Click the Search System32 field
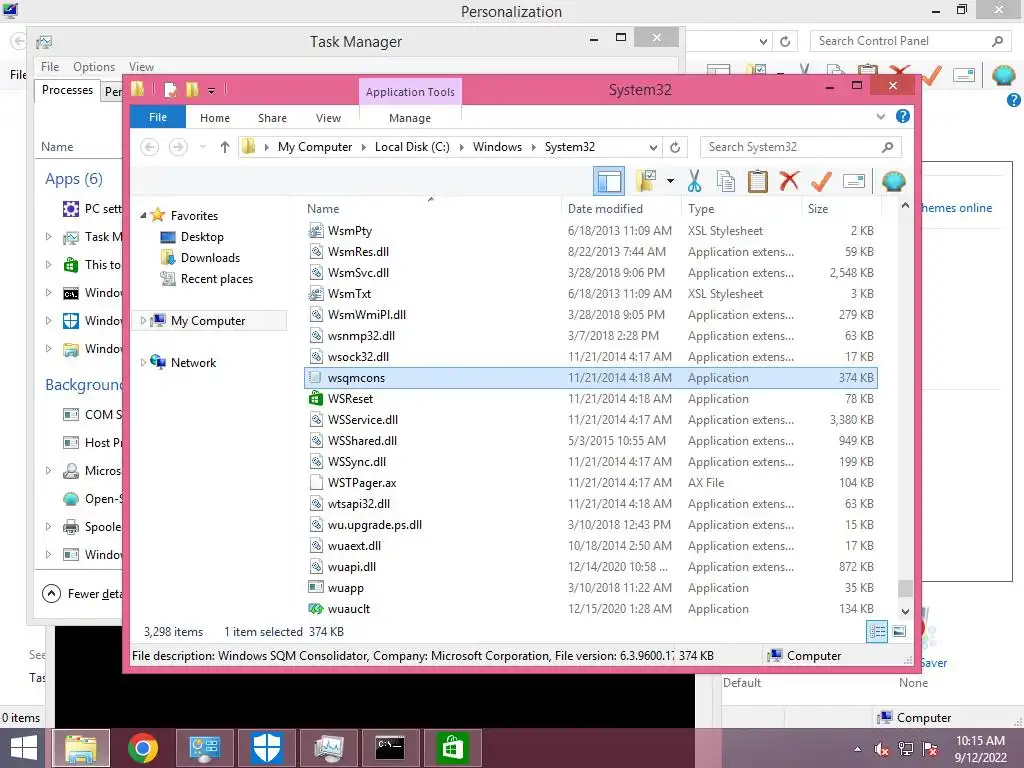This screenshot has height=768, width=1024. 801,147
